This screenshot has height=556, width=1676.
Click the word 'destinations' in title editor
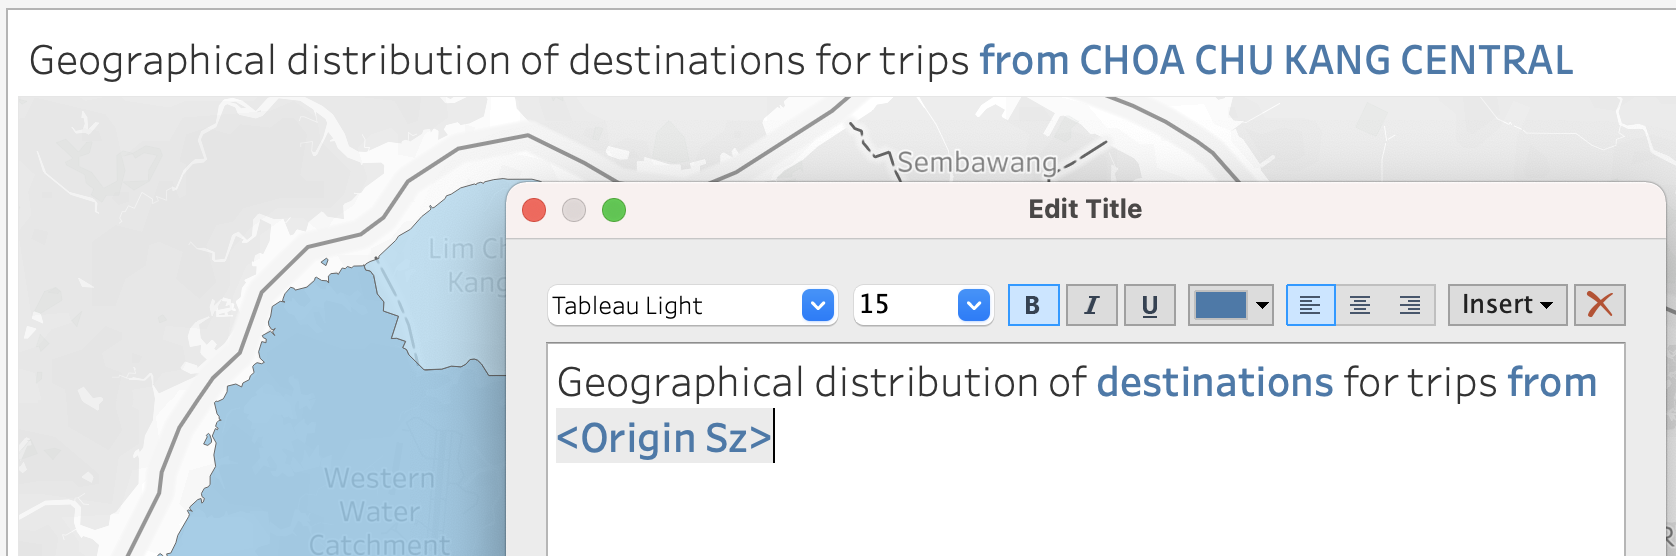1214,382
